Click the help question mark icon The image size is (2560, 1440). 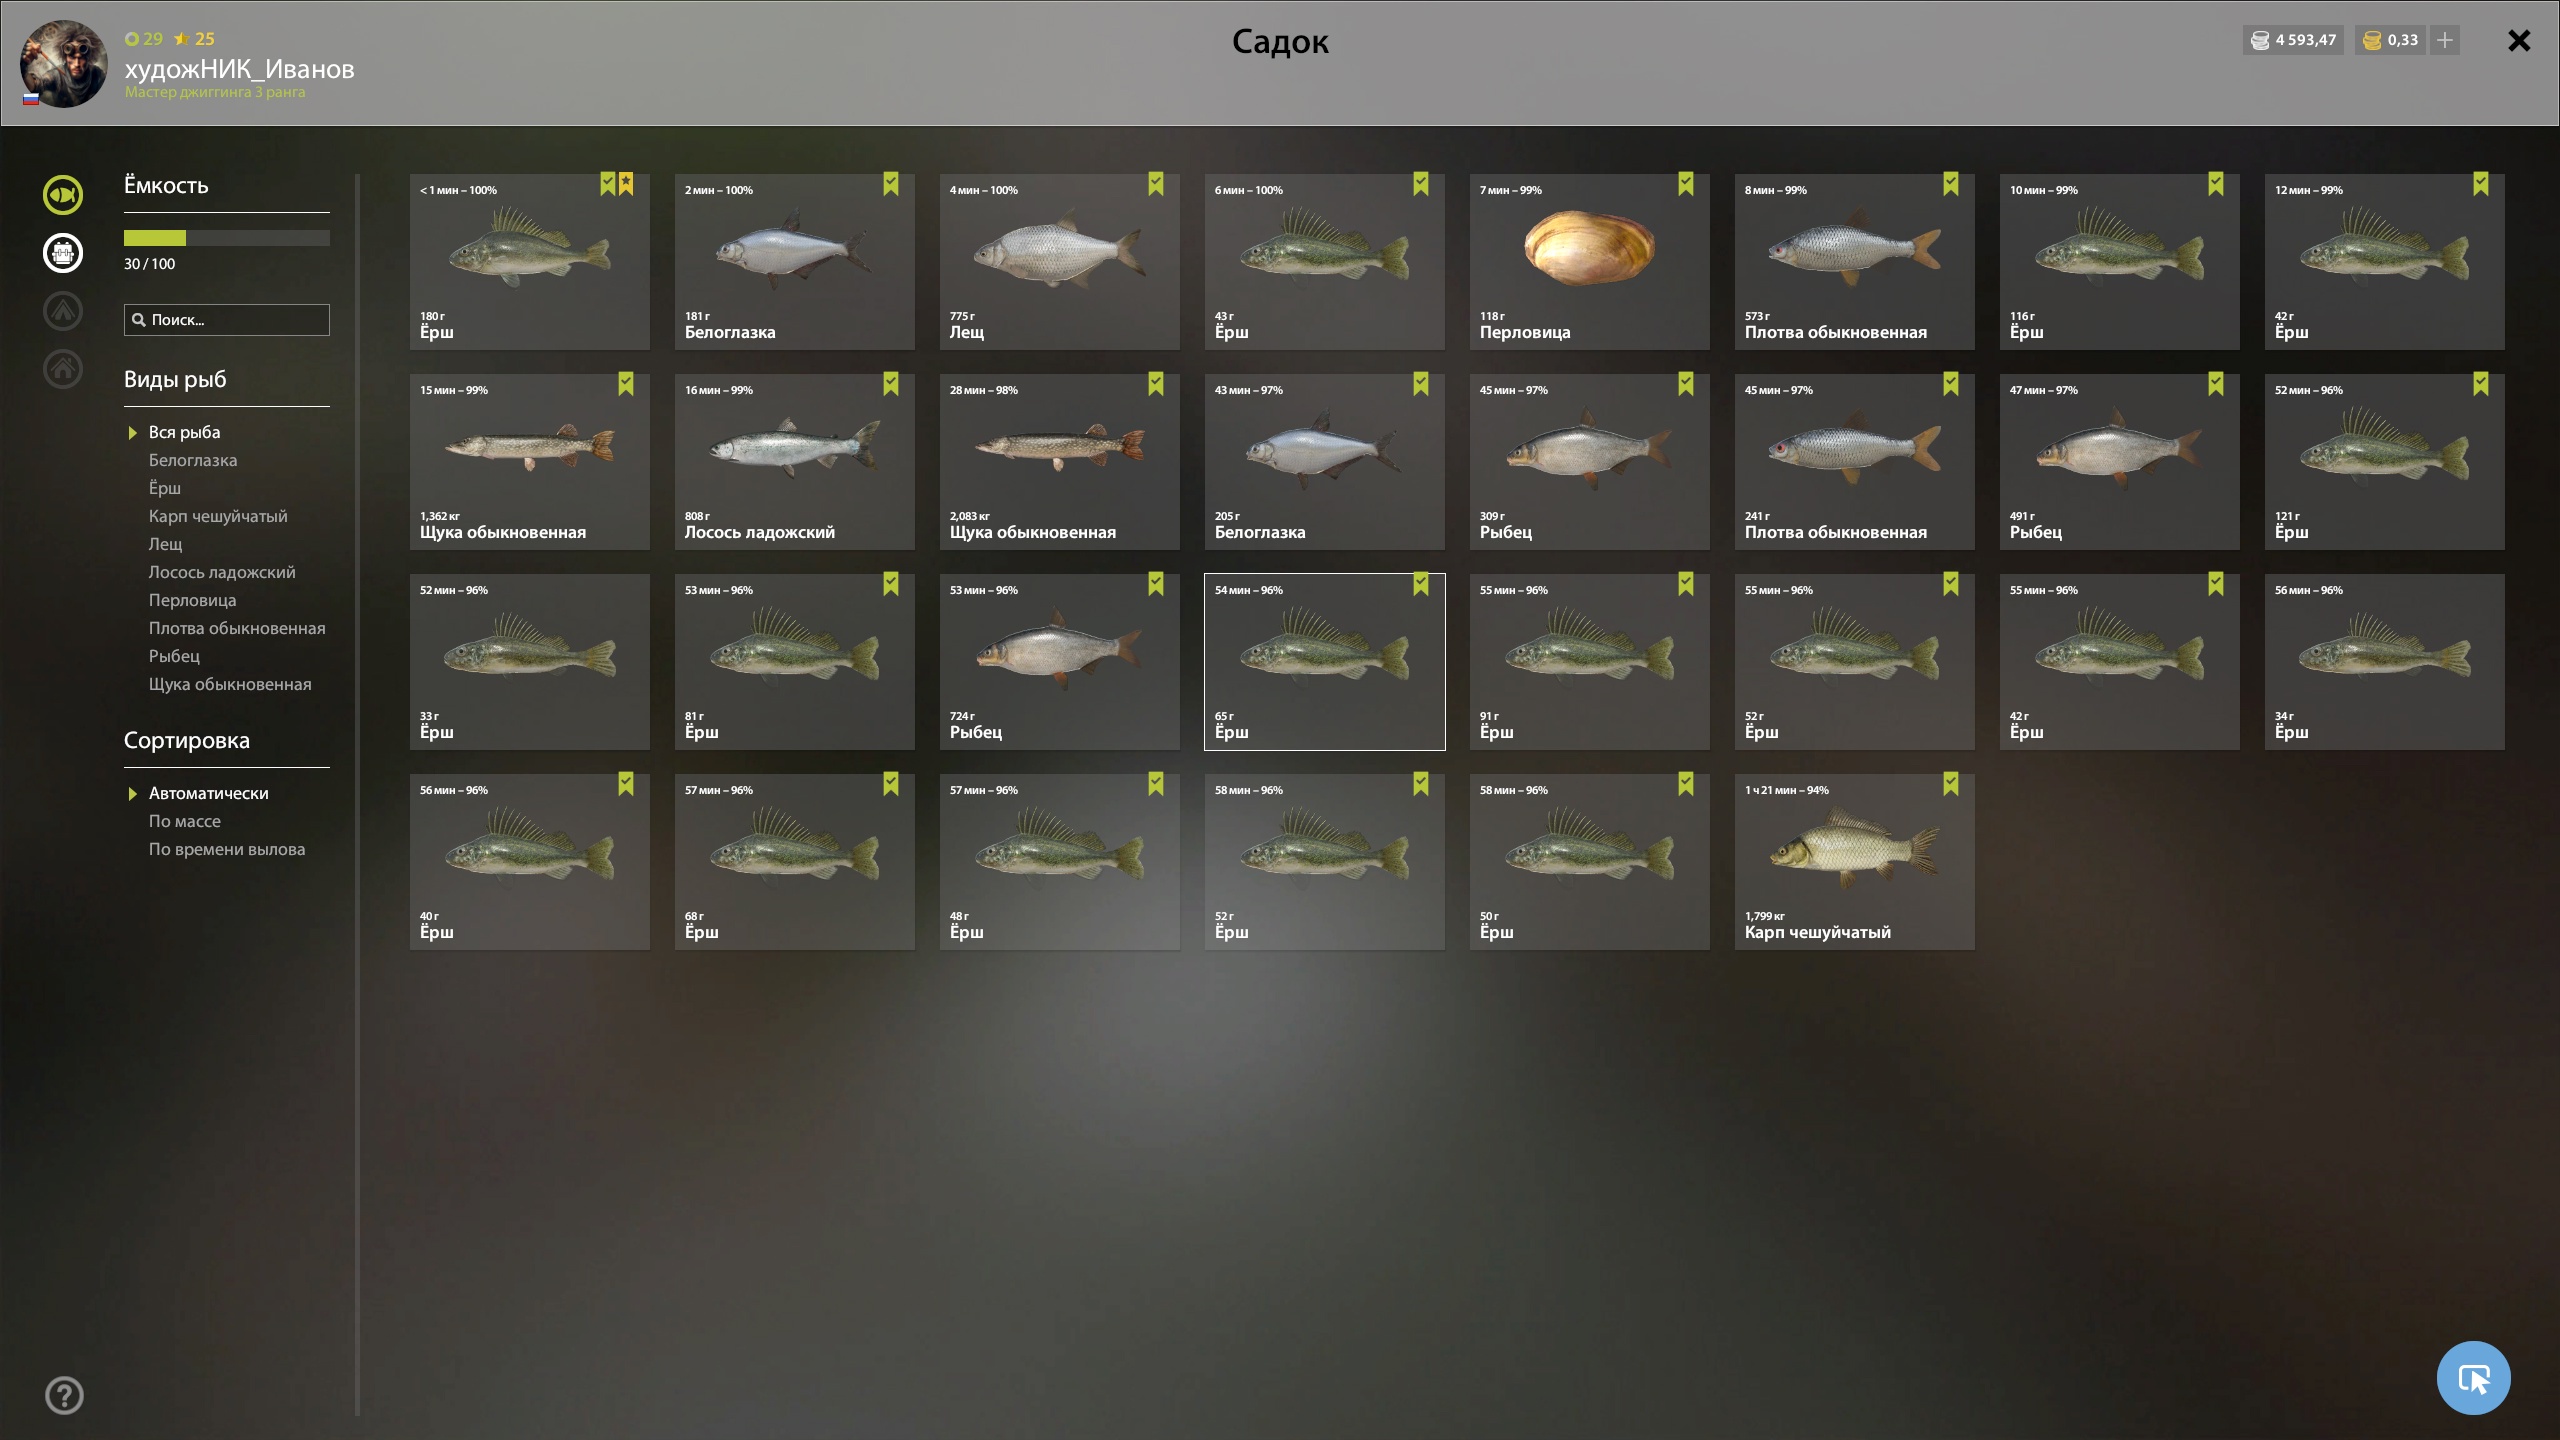click(x=64, y=1395)
